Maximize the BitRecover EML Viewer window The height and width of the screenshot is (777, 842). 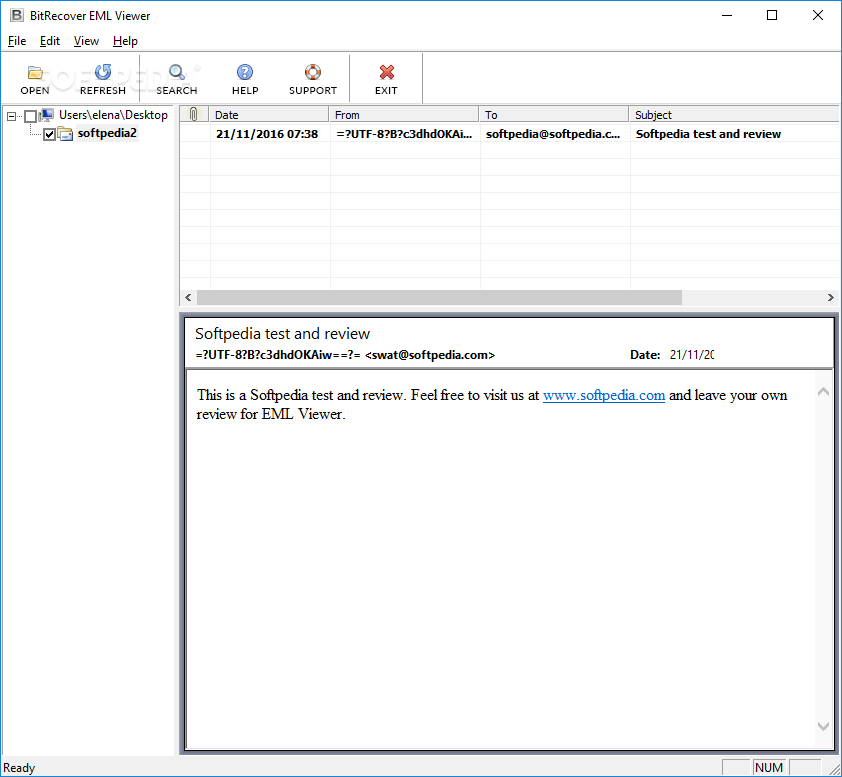click(772, 15)
